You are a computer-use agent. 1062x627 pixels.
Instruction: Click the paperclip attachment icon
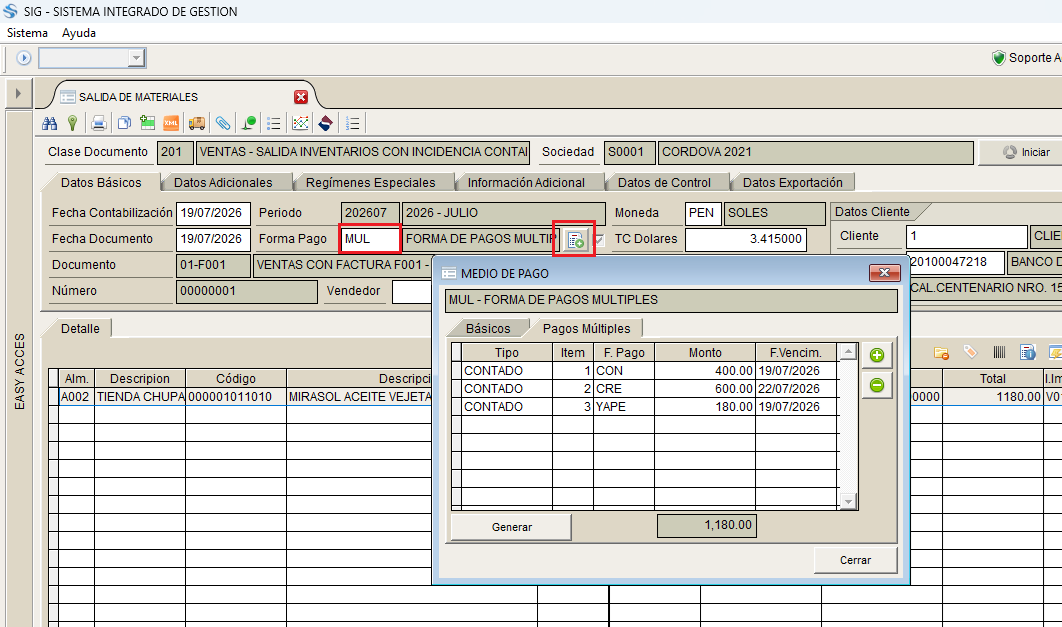[x=223, y=123]
